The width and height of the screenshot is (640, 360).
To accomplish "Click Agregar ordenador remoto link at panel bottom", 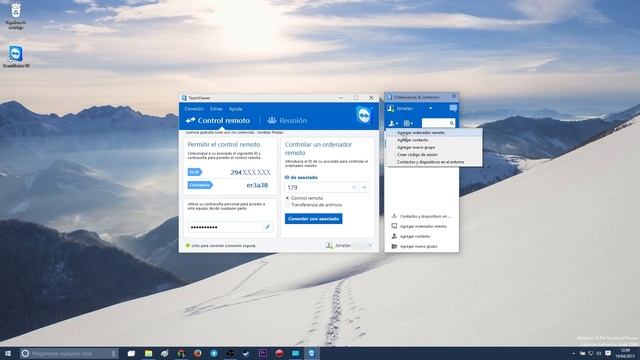I will point(423,226).
